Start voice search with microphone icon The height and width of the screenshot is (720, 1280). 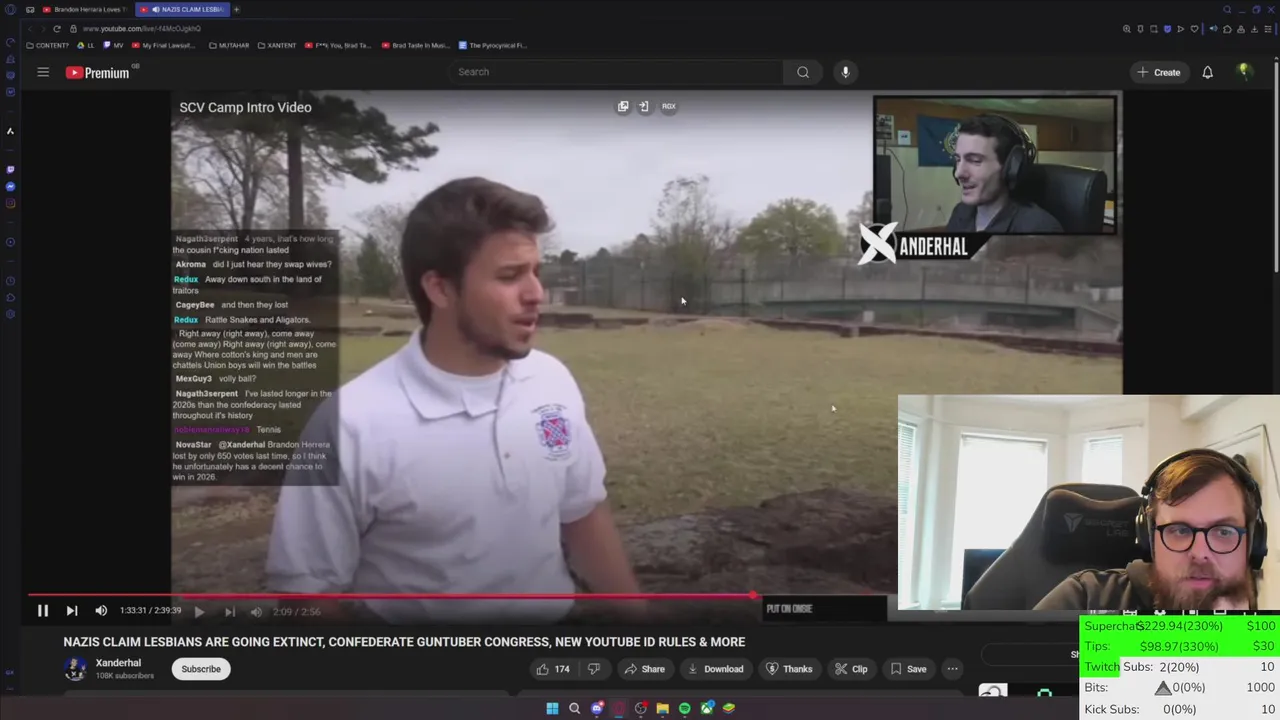click(845, 72)
